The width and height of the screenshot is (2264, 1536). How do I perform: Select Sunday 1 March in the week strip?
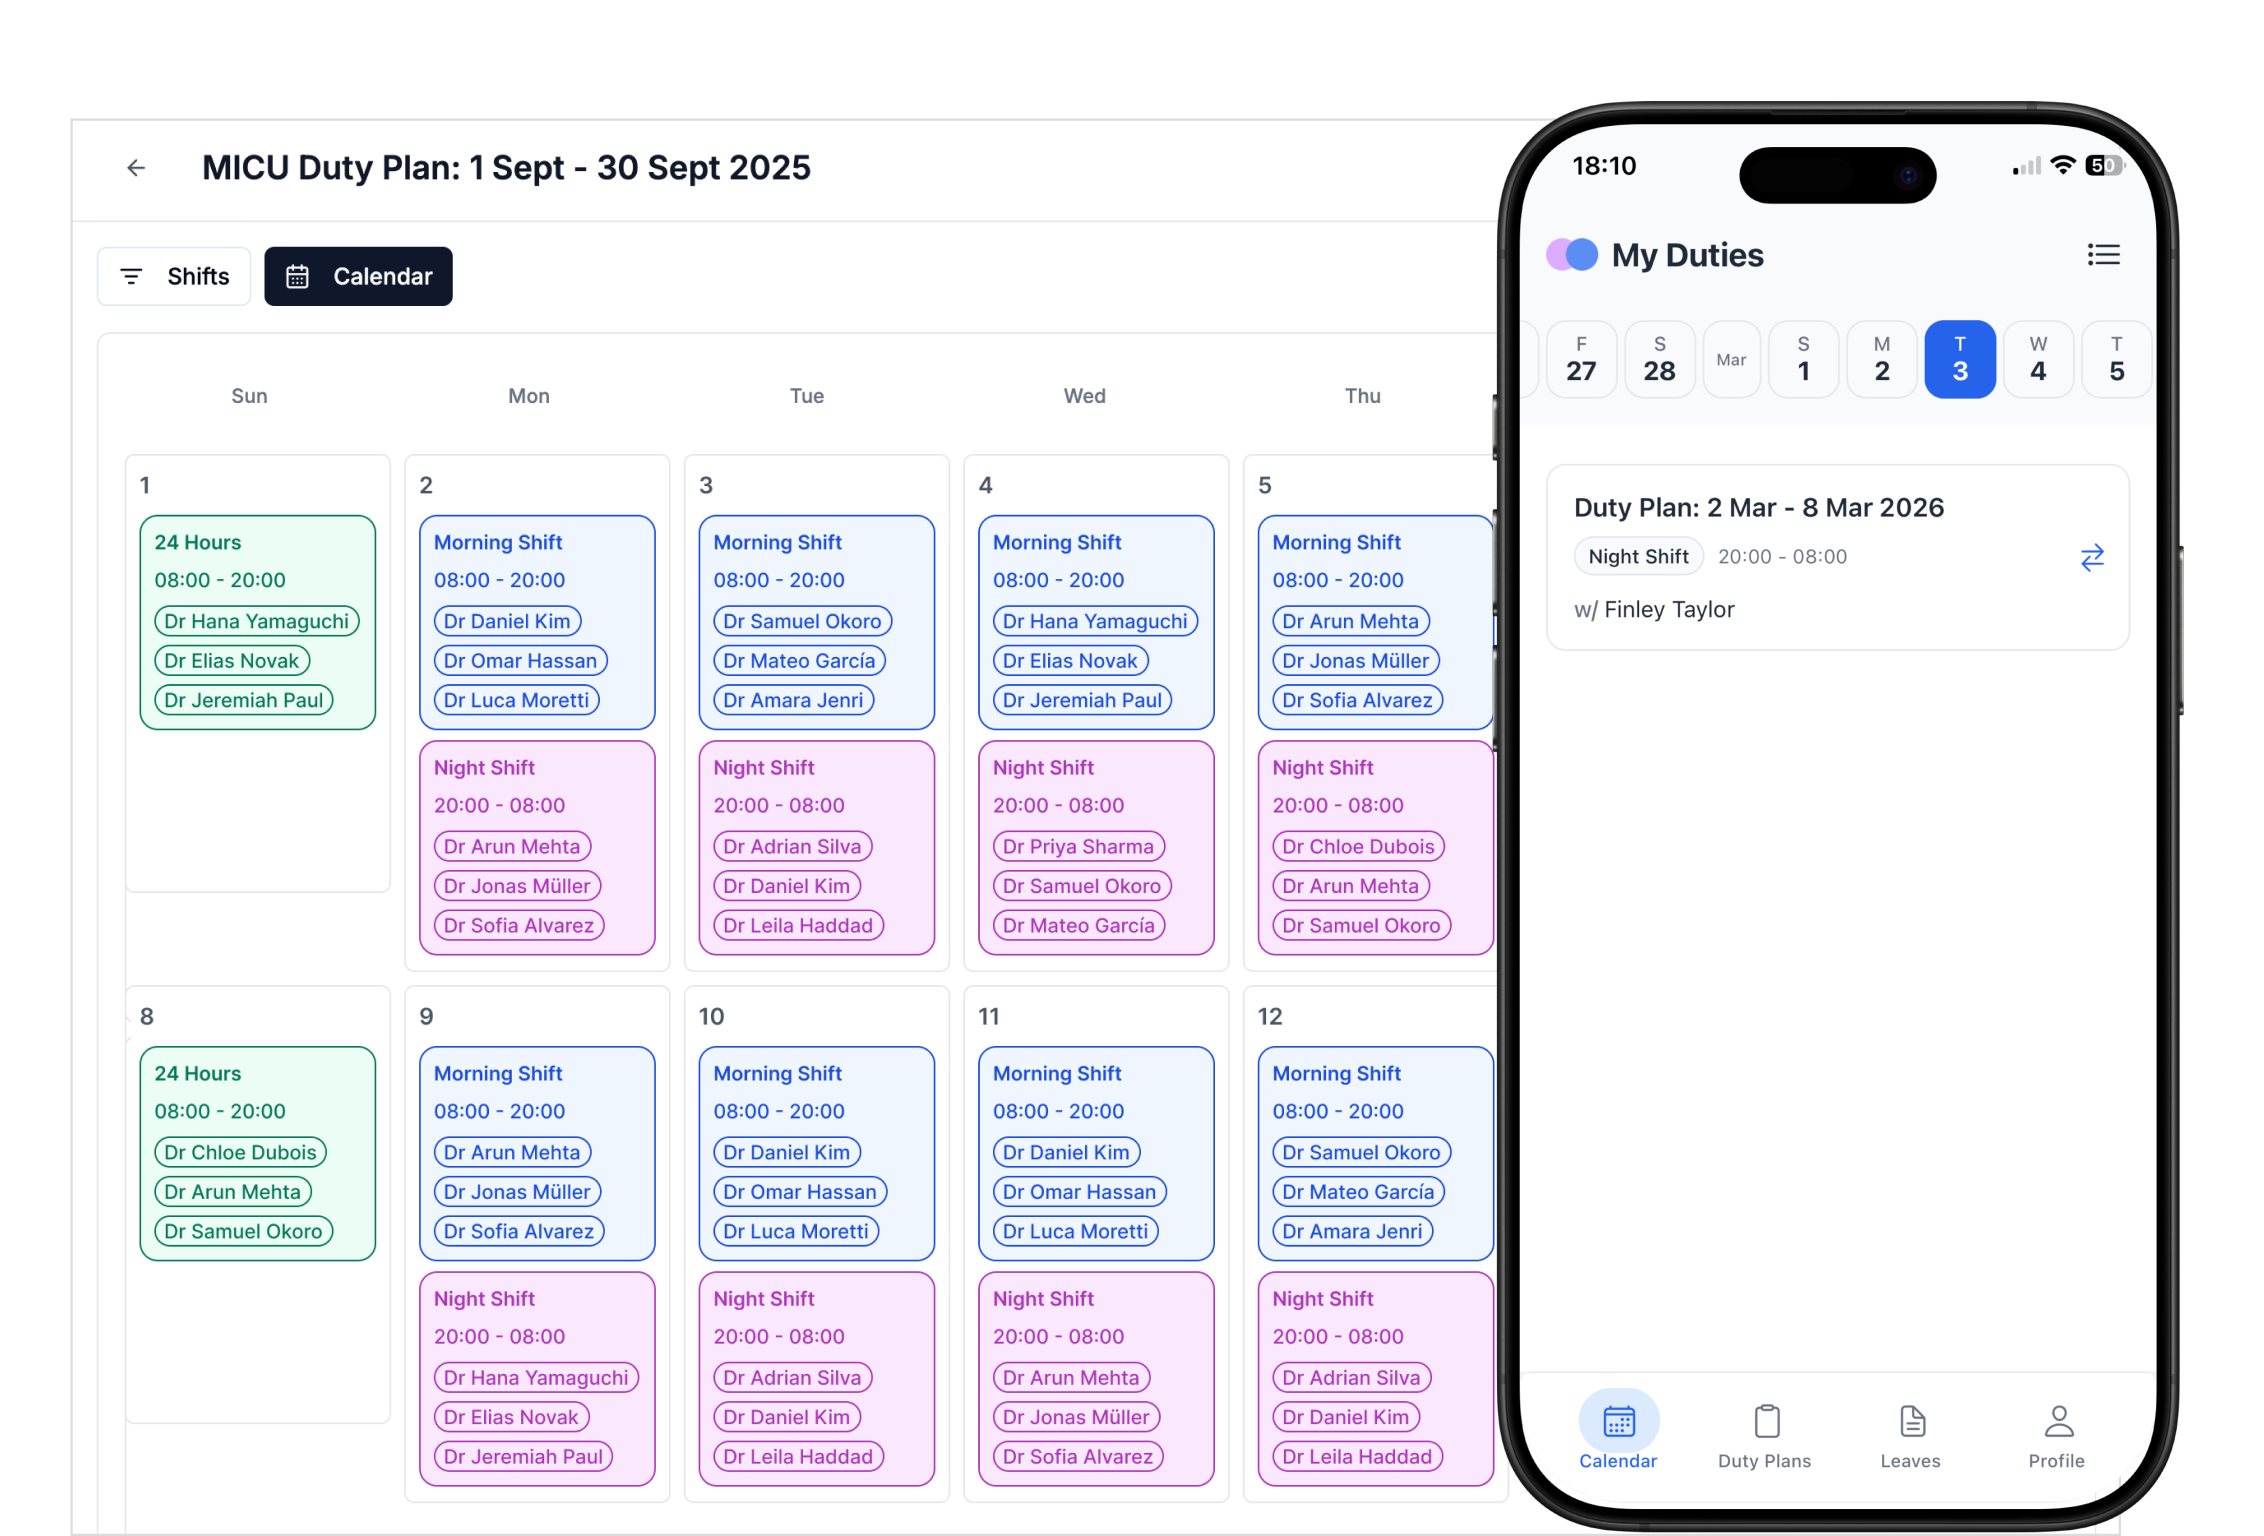pos(1804,358)
